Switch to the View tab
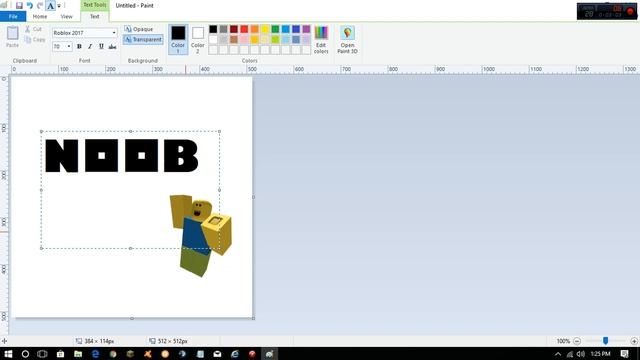The width and height of the screenshot is (640, 360). (x=66, y=16)
